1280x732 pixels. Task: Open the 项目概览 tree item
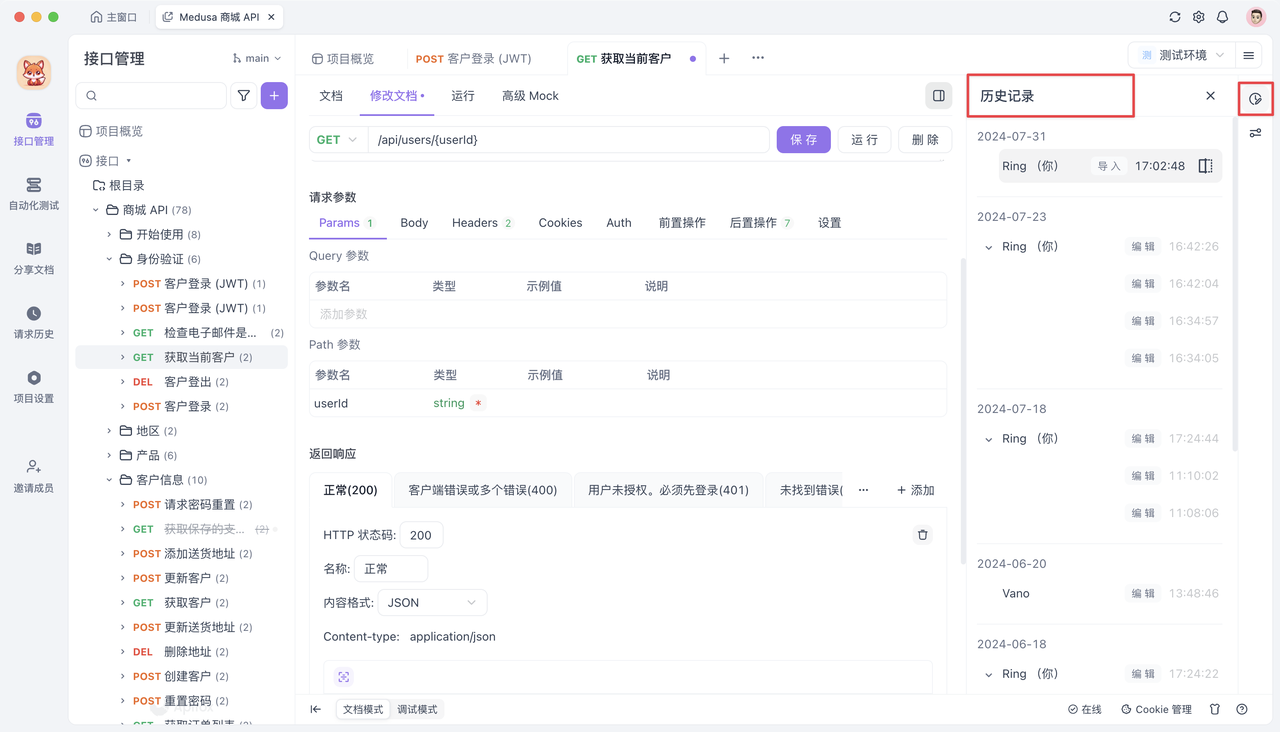111,131
